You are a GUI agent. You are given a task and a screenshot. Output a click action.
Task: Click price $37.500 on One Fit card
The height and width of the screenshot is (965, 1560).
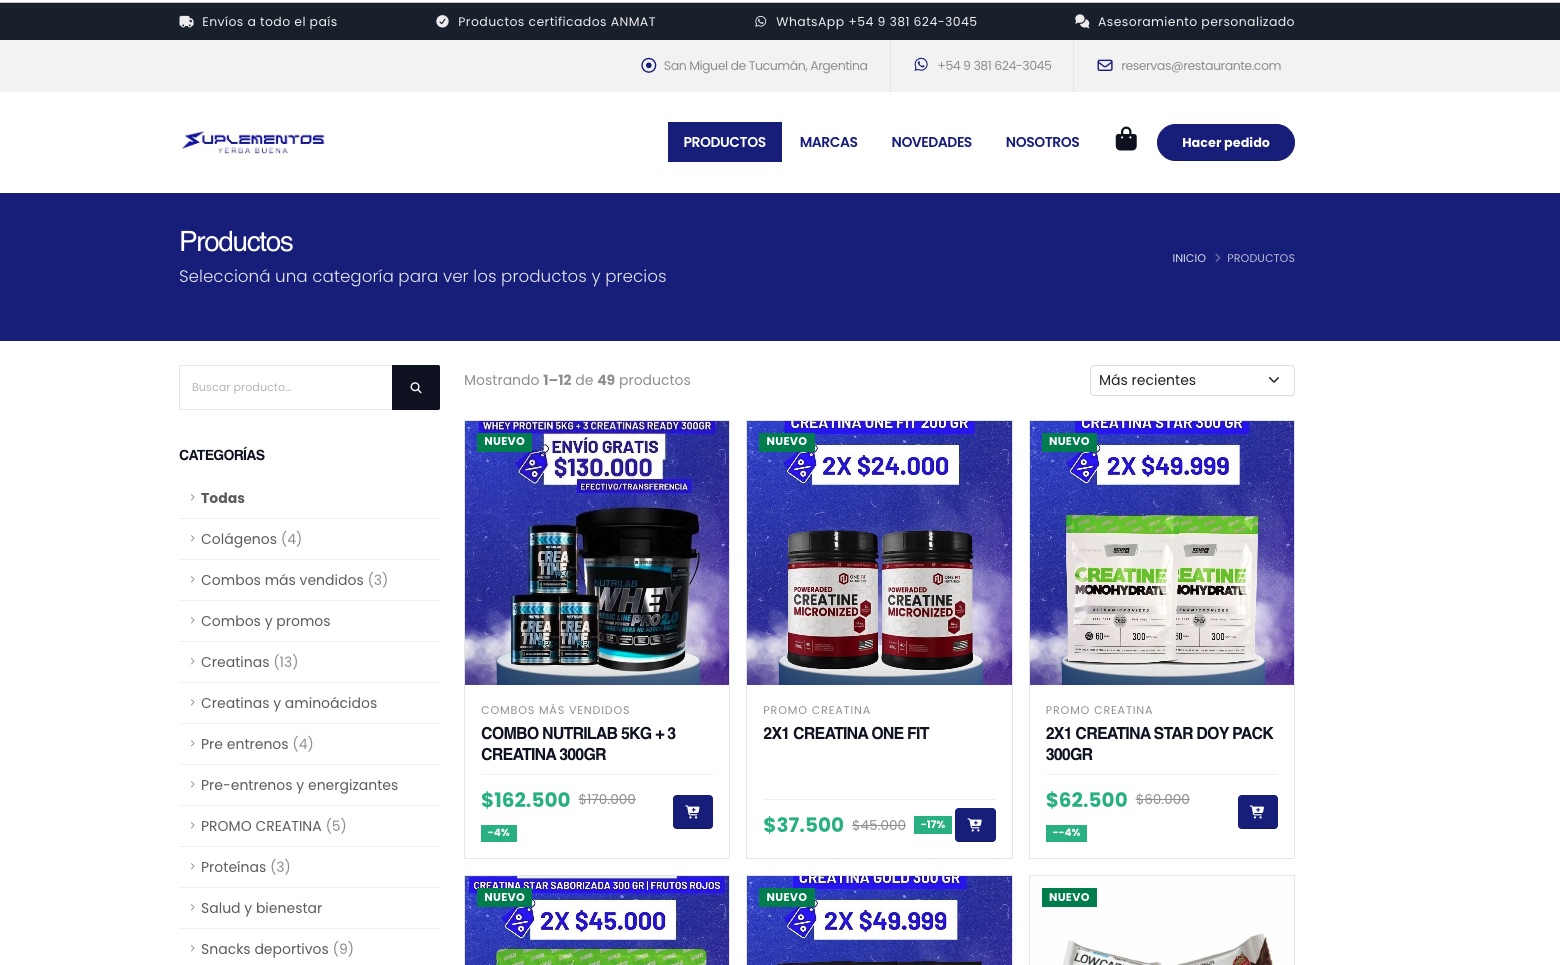tap(803, 825)
